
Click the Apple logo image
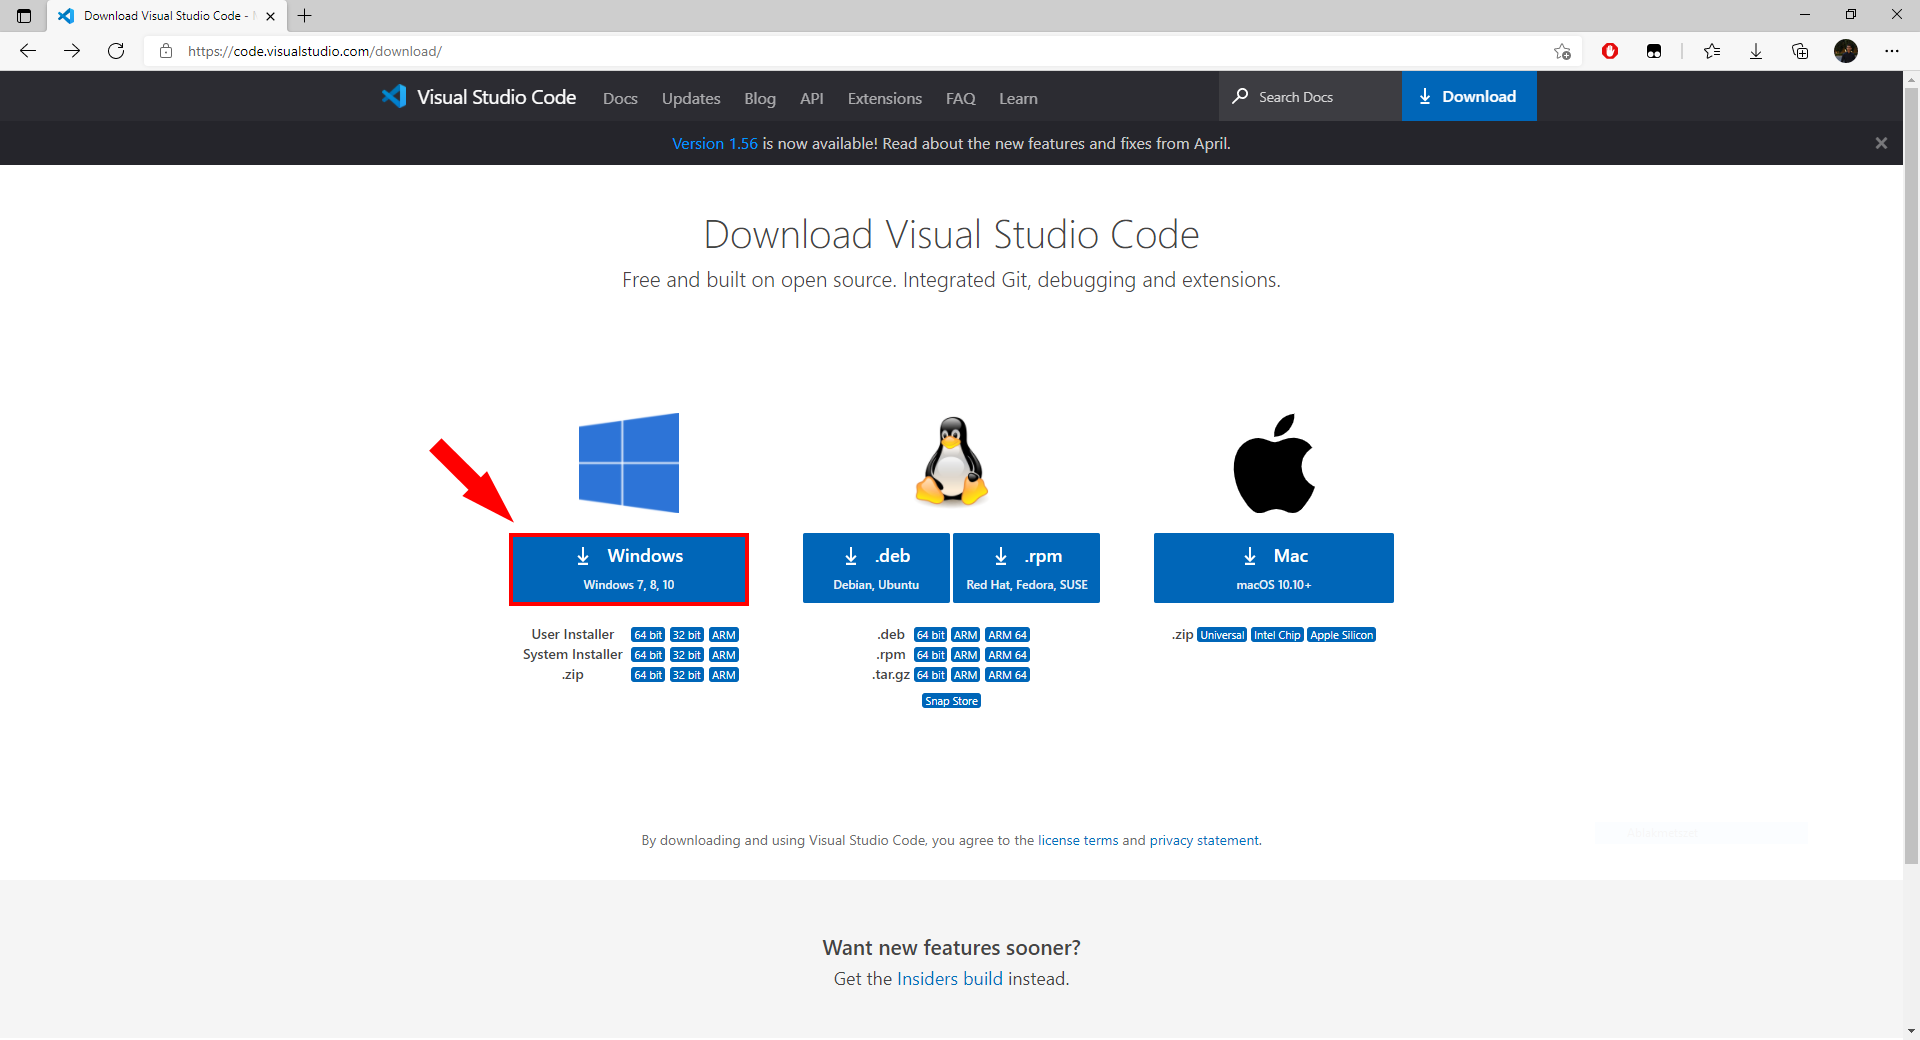click(x=1274, y=463)
